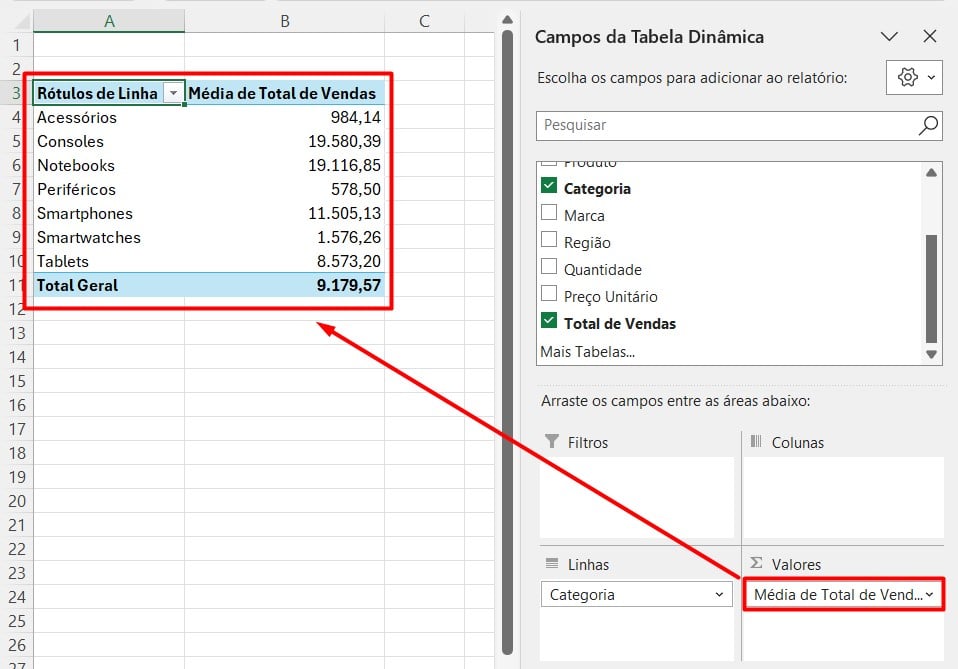
Task: Select the cell with value 984,14
Action: [285, 117]
